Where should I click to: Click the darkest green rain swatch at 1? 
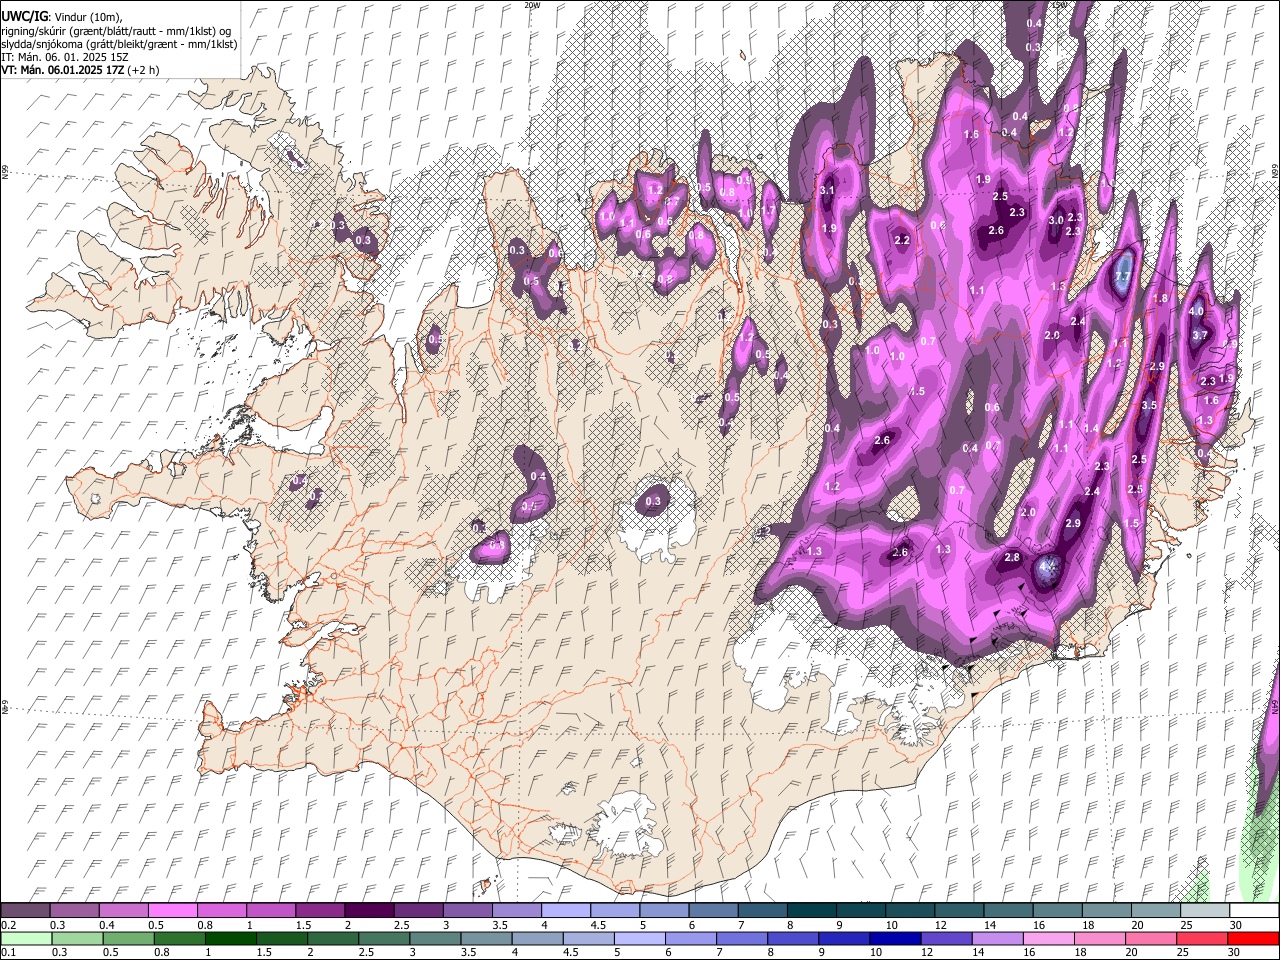click(x=229, y=938)
